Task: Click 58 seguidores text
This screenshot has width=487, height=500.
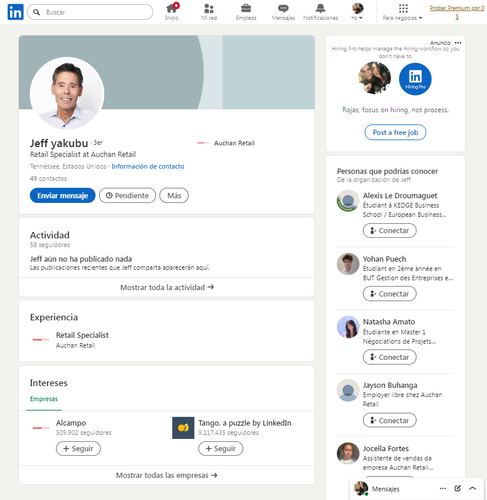Action: (50, 245)
